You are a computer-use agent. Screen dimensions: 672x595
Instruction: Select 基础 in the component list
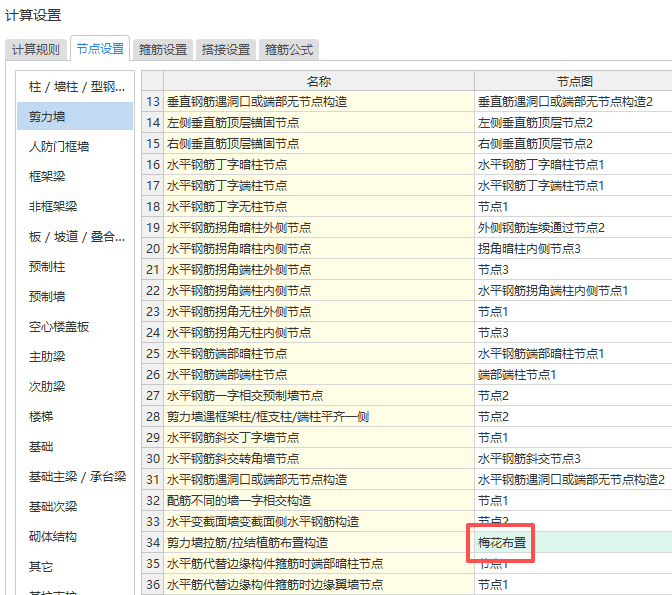point(75,447)
